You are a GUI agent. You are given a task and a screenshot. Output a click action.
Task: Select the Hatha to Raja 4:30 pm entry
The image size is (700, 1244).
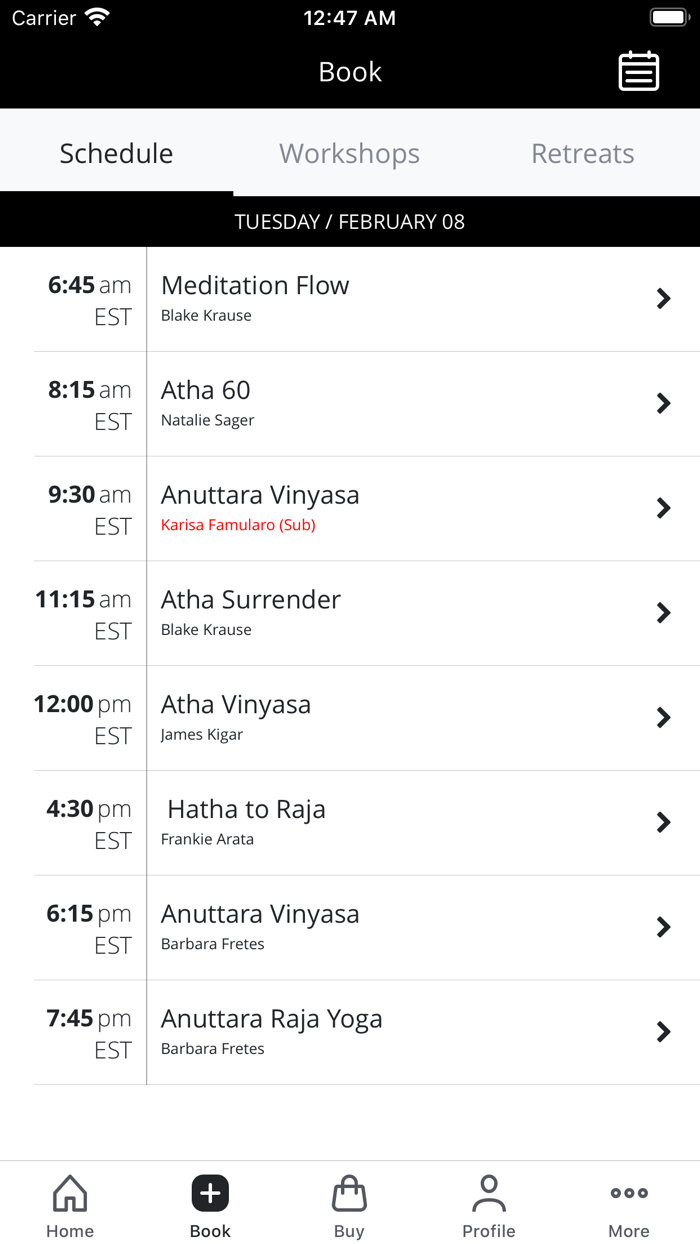pyautogui.click(x=350, y=822)
